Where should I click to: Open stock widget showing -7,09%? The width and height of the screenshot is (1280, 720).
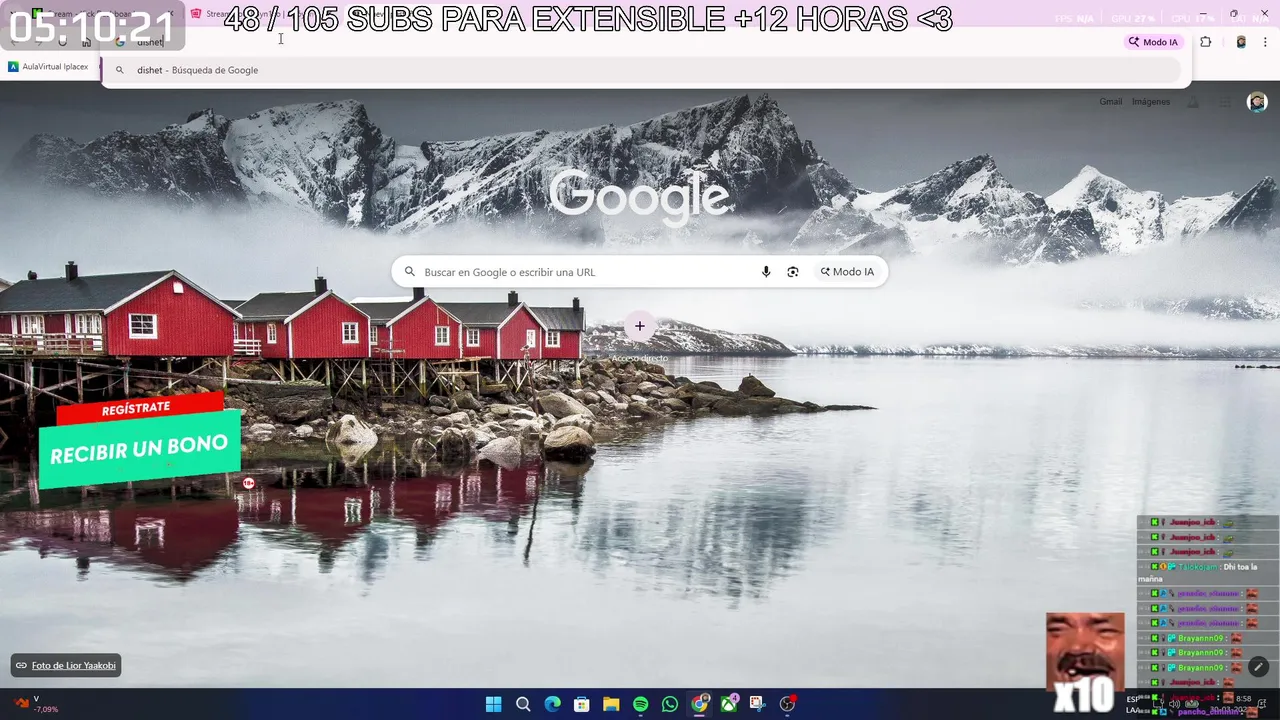(x=35, y=704)
